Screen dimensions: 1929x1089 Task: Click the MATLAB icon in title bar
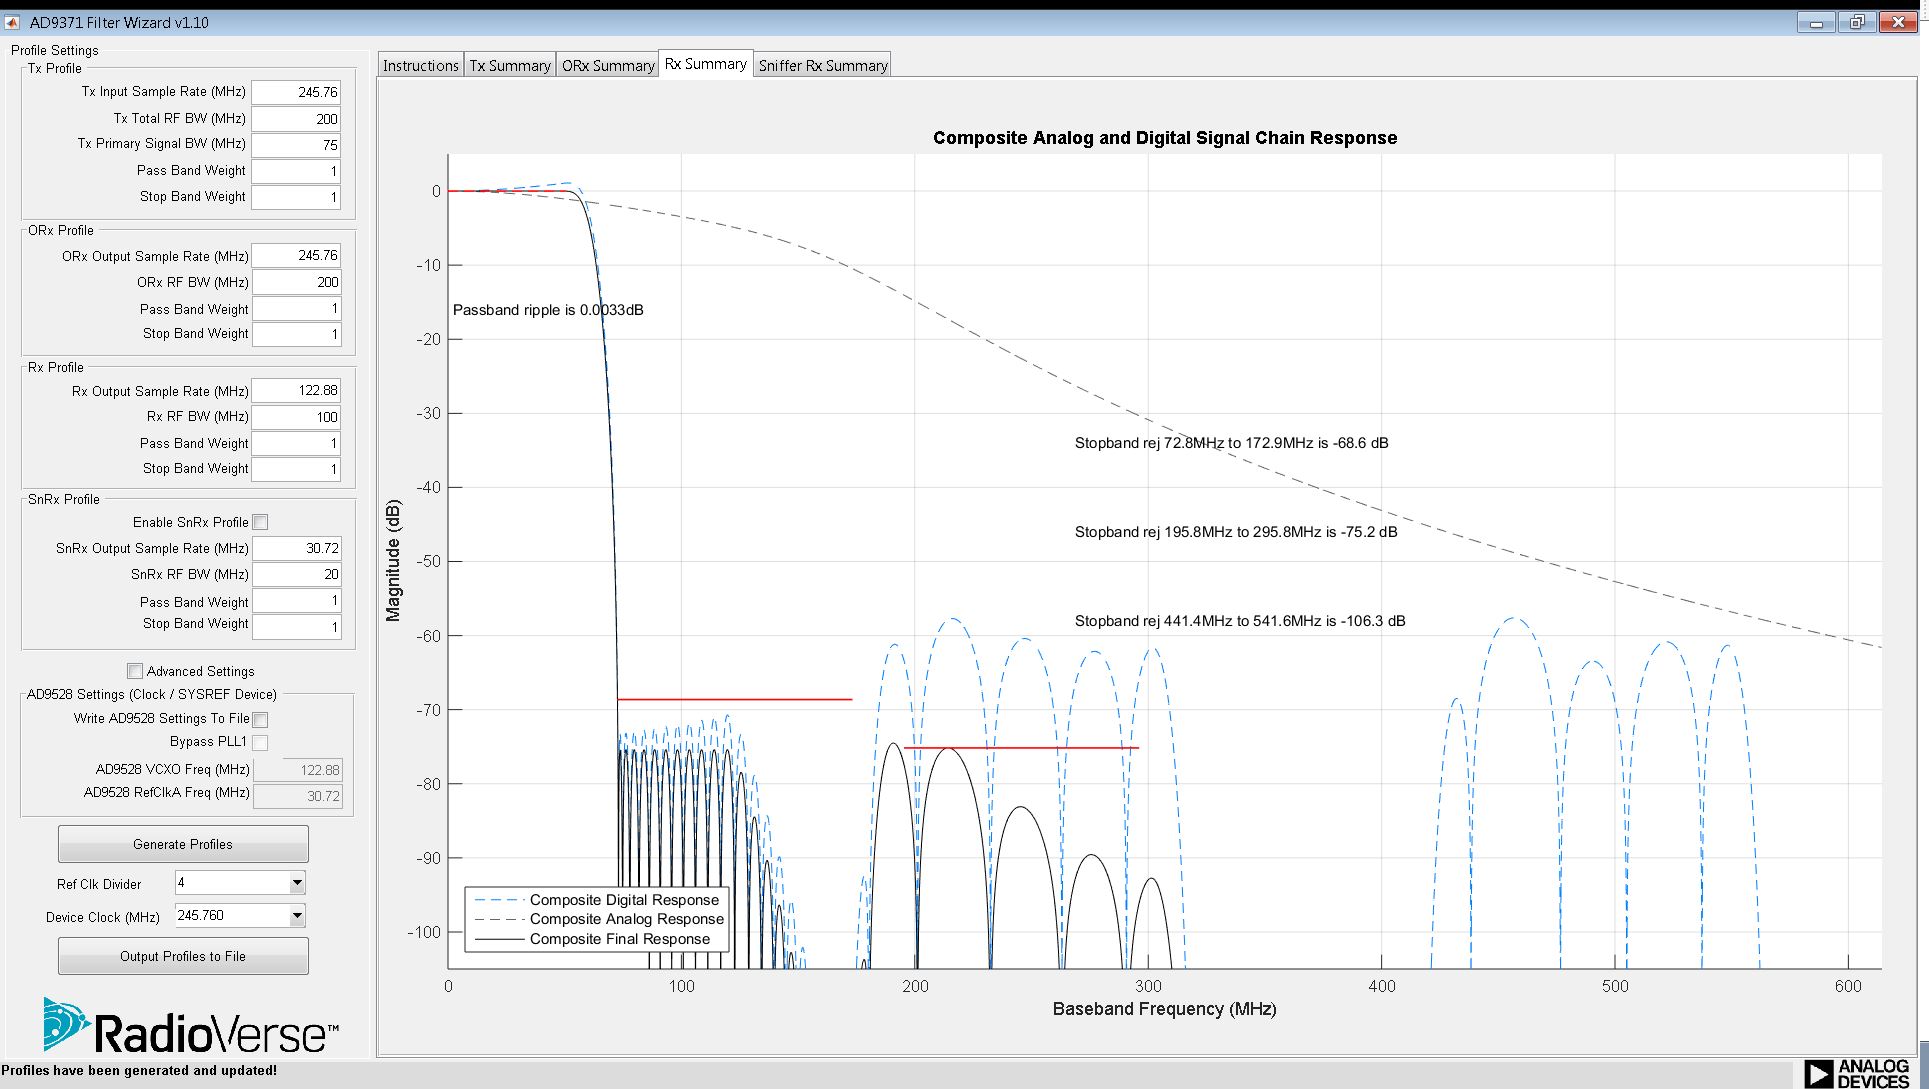pos(13,22)
